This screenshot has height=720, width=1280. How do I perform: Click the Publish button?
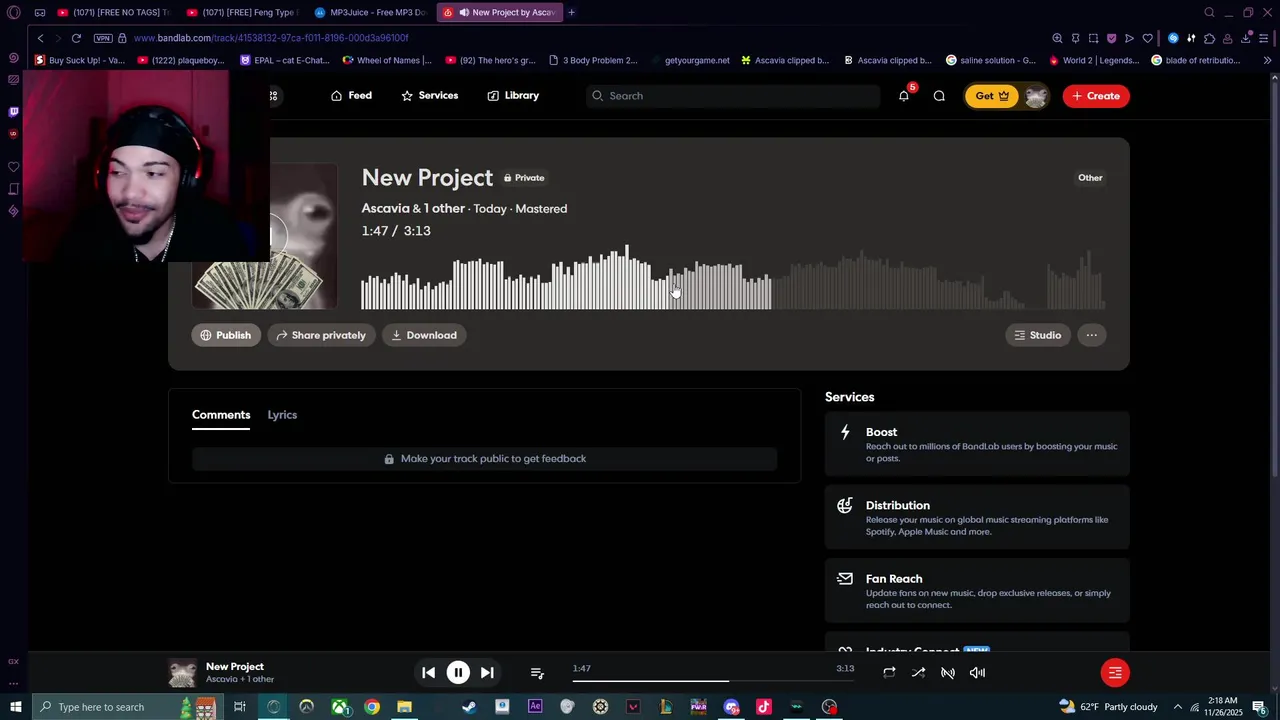226,335
